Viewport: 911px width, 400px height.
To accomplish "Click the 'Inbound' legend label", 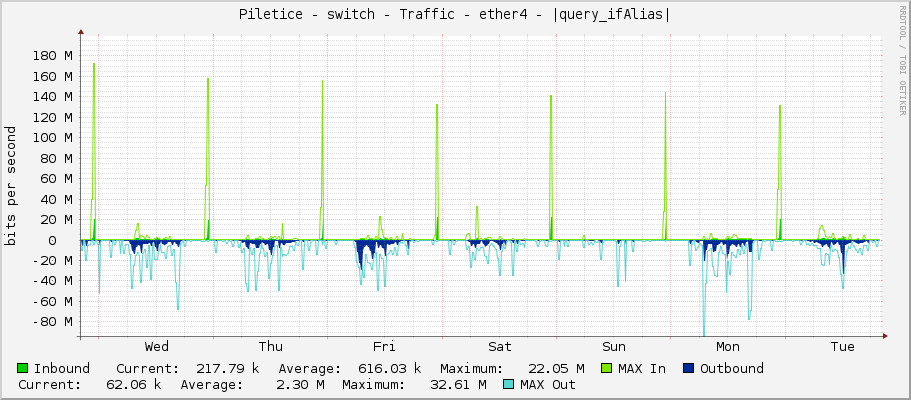I will pos(62,368).
